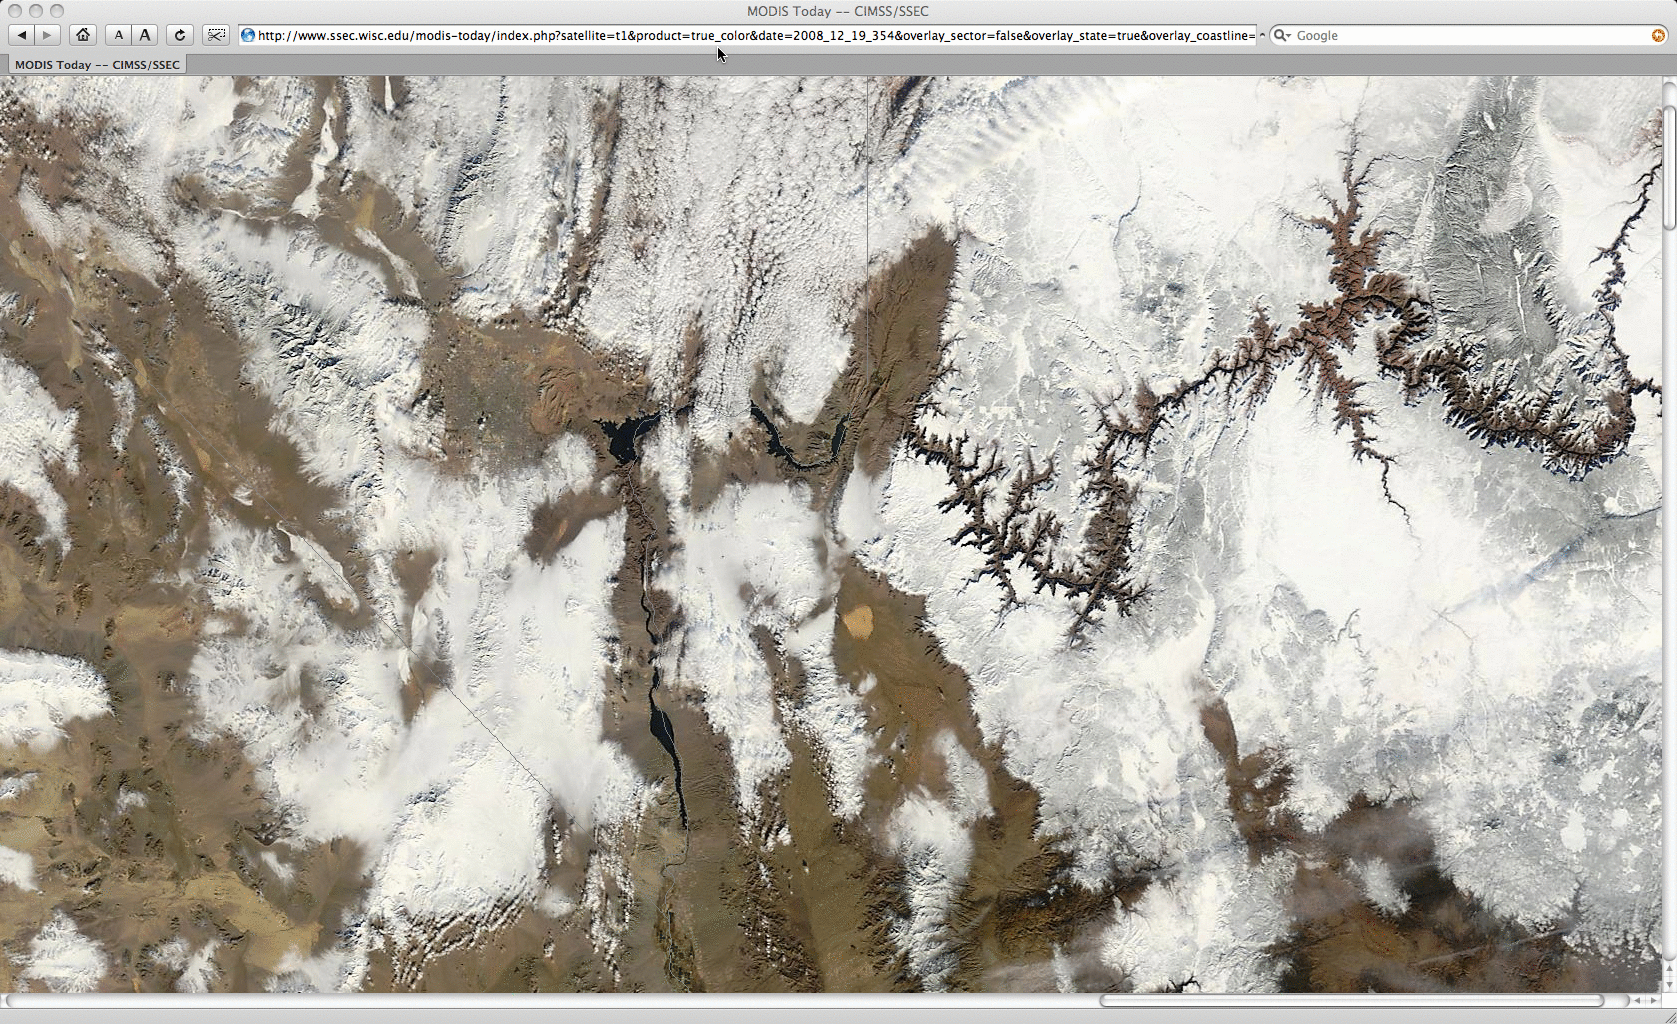This screenshot has height=1024, width=1677.
Task: Make page text smaller with small A
Action: point(119,35)
